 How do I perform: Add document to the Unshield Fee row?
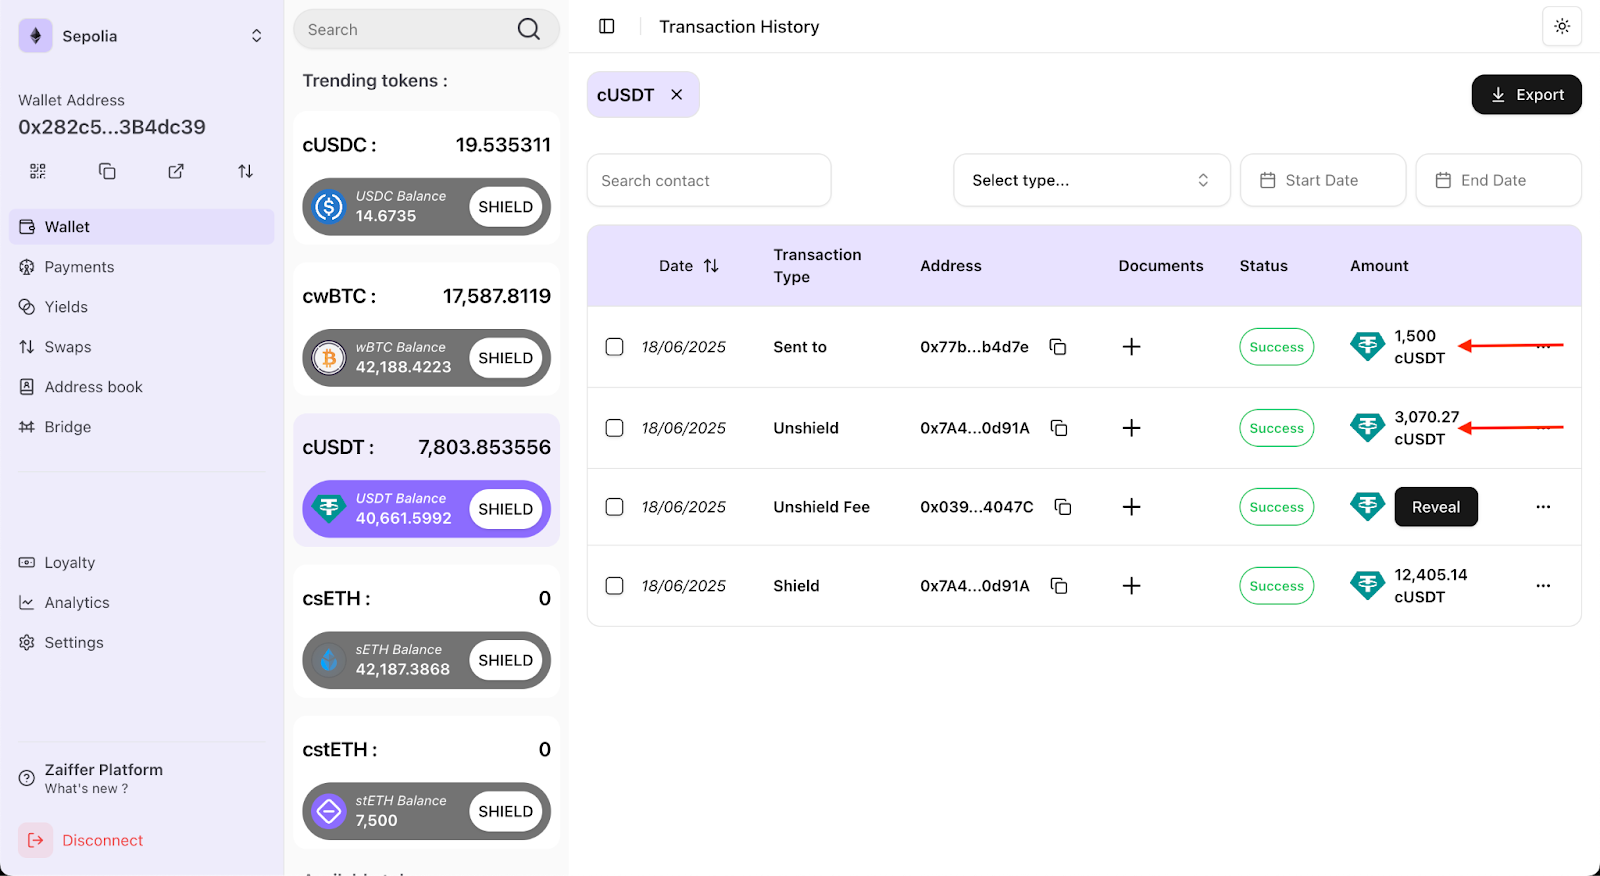[x=1131, y=507]
